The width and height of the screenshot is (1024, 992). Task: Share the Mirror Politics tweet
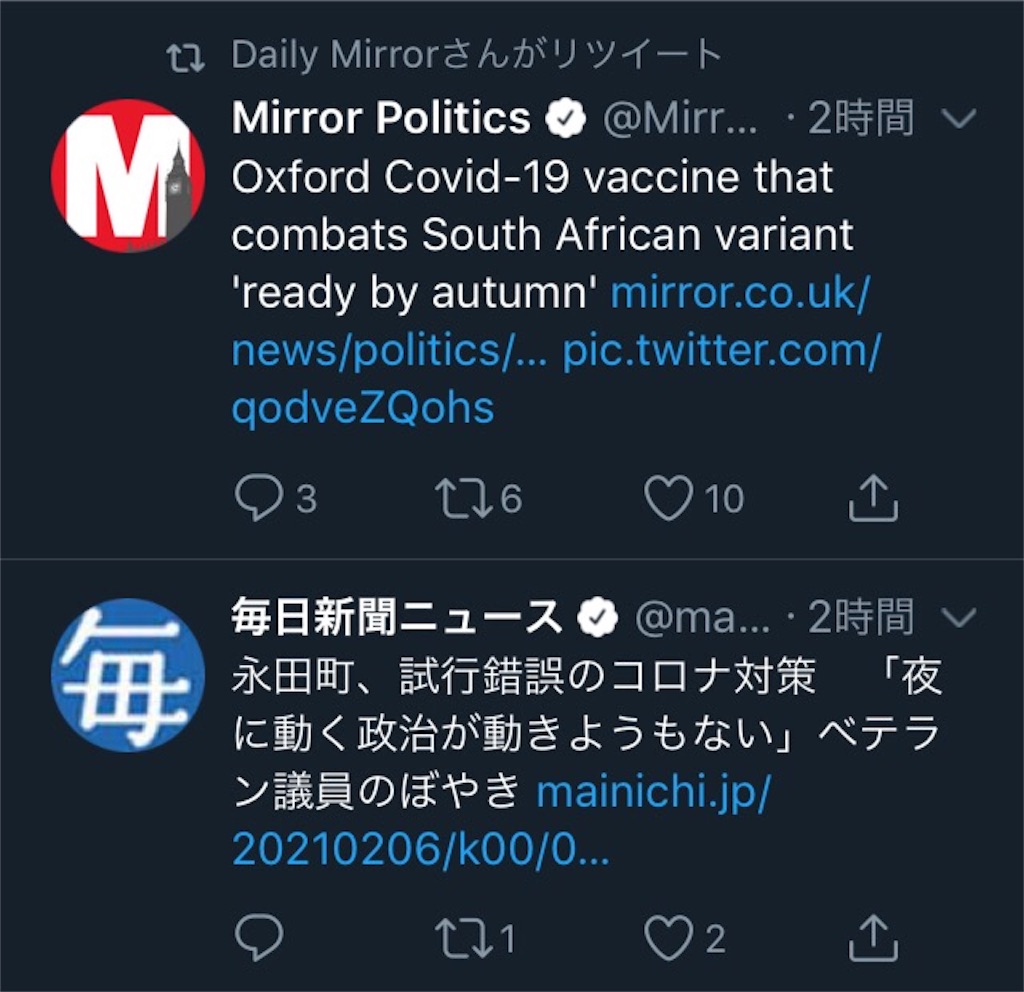[873, 498]
